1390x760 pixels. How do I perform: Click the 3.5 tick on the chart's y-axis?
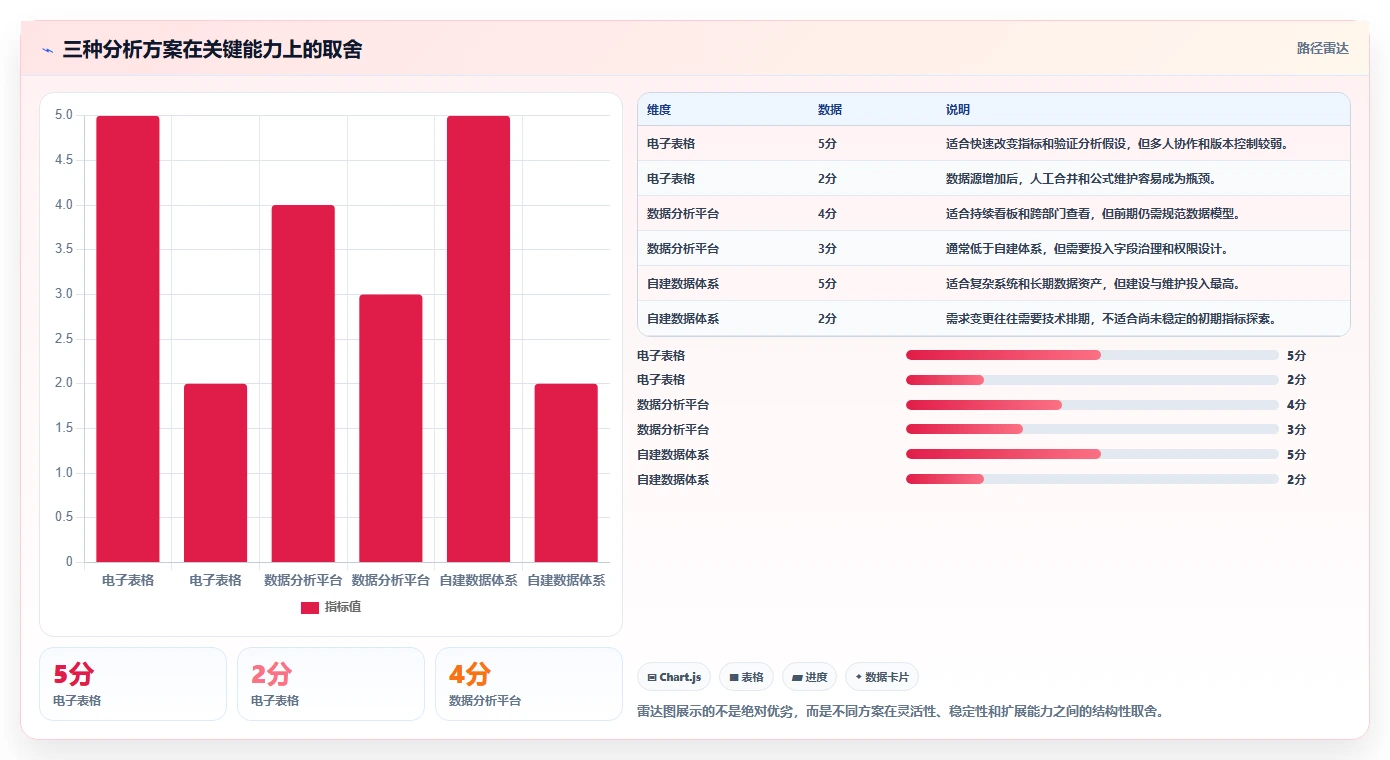64,249
